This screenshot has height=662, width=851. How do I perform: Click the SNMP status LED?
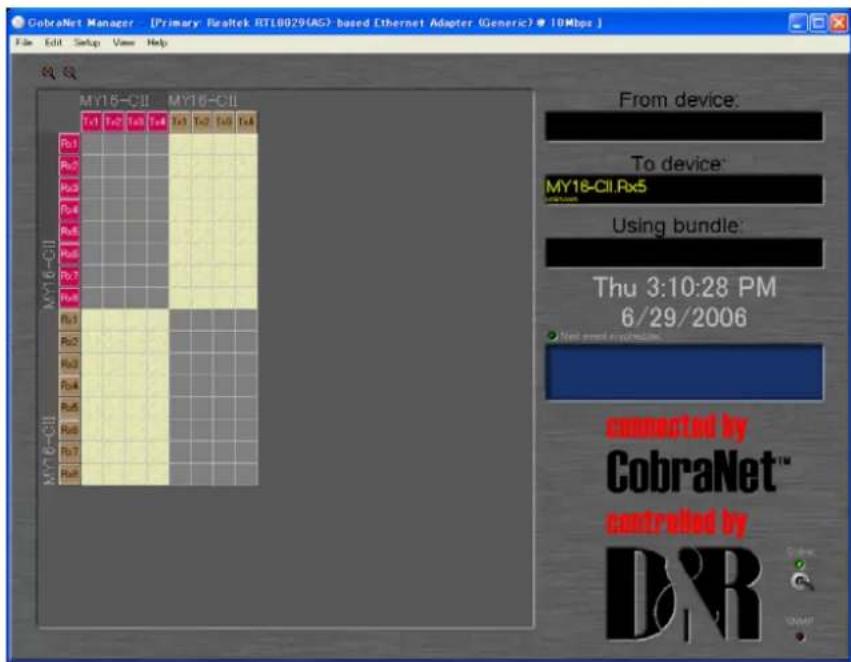[799, 636]
